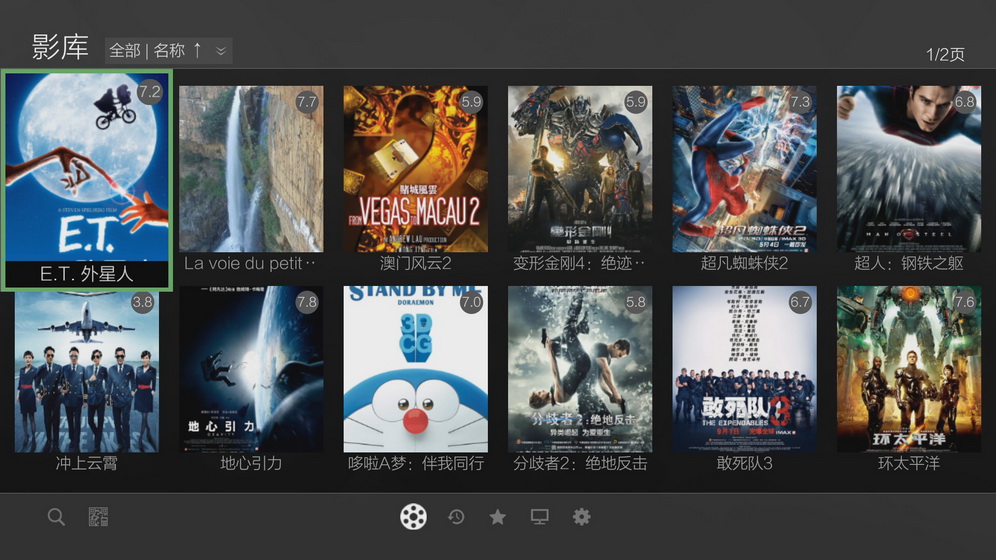
Task: Click the 1/2页 page indicator
Action: pos(945,55)
